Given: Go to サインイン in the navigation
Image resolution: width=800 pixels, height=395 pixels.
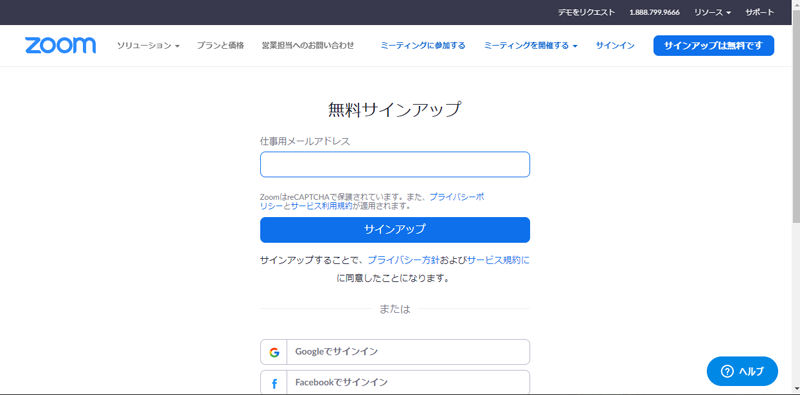Looking at the screenshot, I should coord(615,45).
